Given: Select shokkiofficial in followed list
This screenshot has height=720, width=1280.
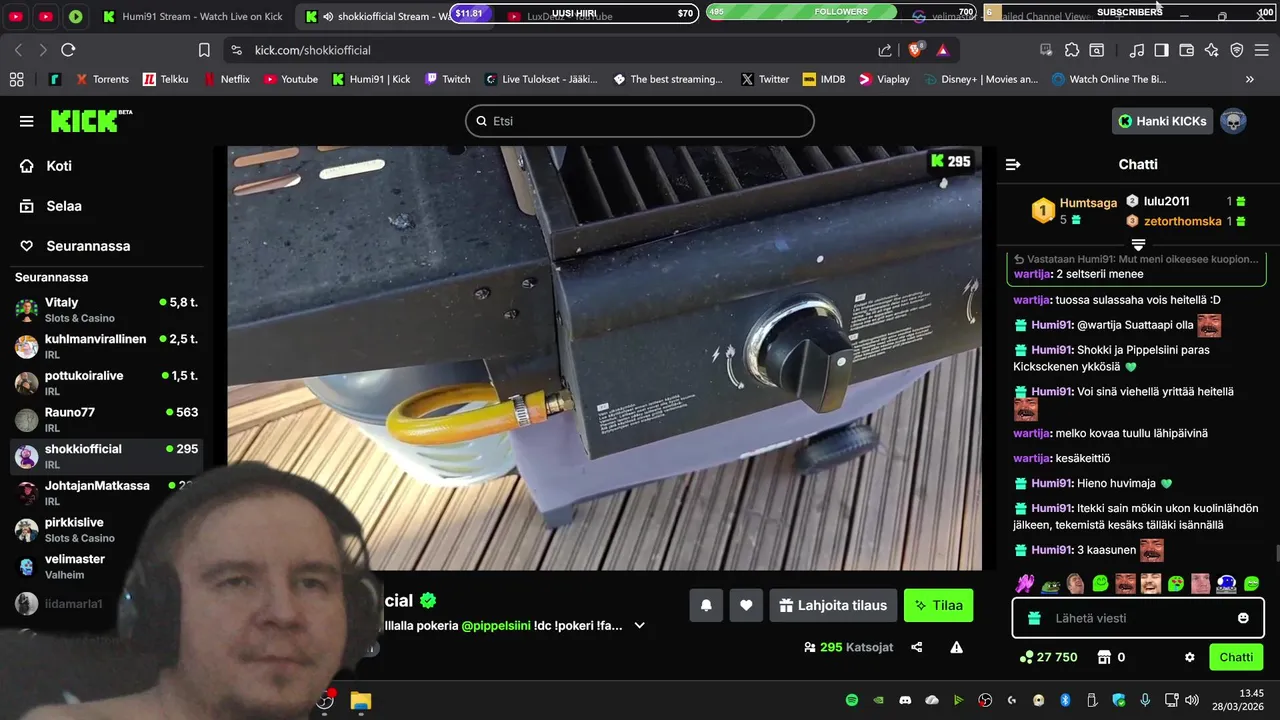Looking at the screenshot, I should 107,456.
